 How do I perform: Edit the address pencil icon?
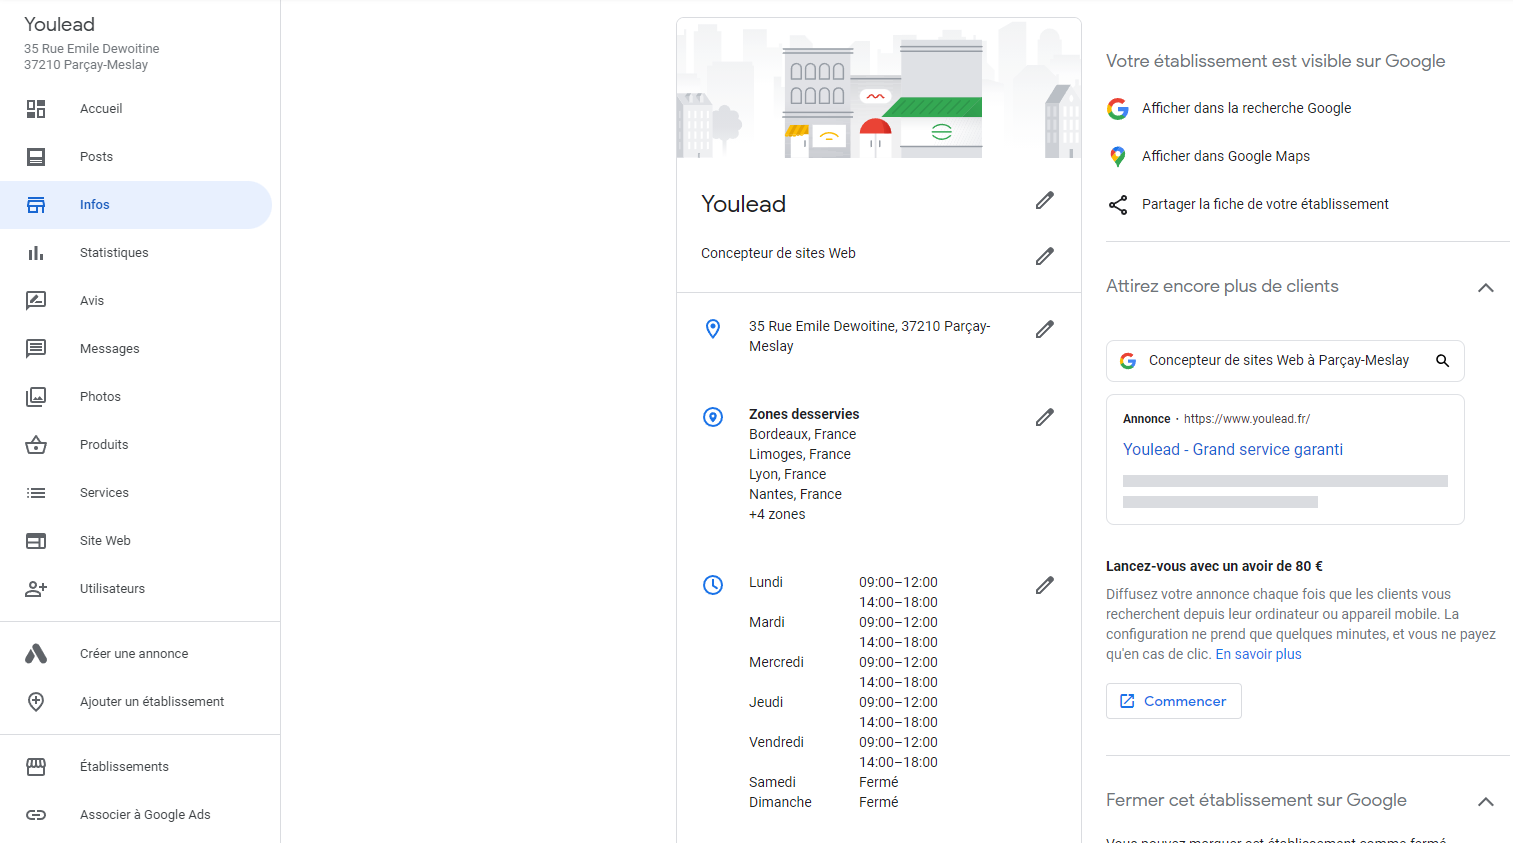click(x=1045, y=330)
